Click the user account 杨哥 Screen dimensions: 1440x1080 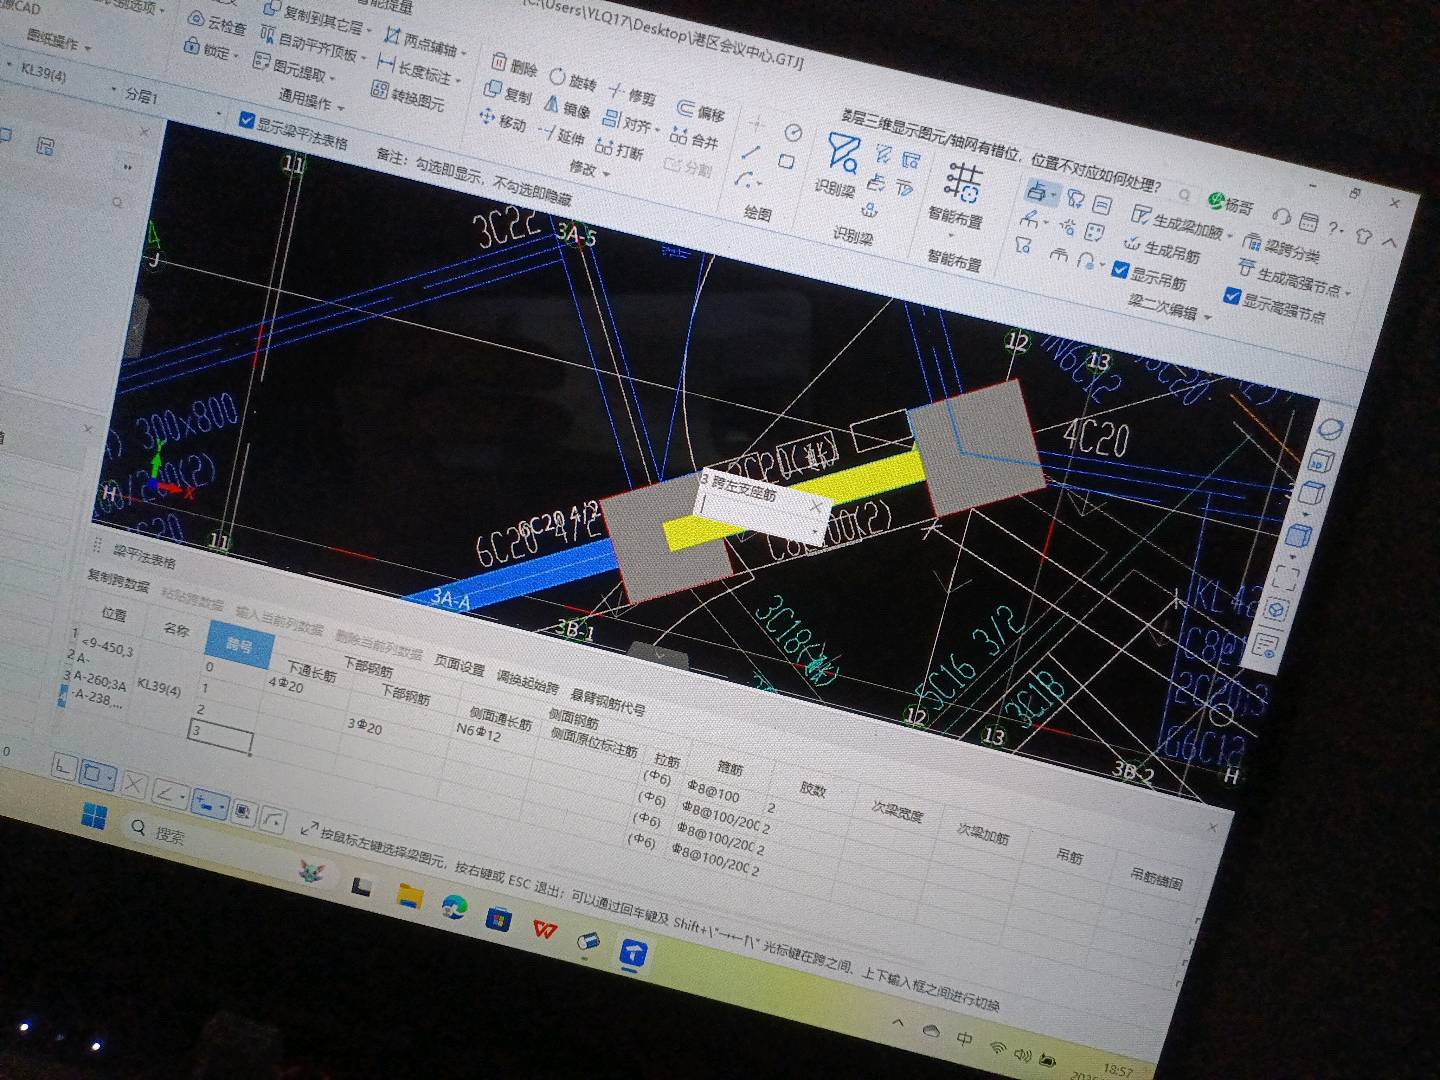1230,203
